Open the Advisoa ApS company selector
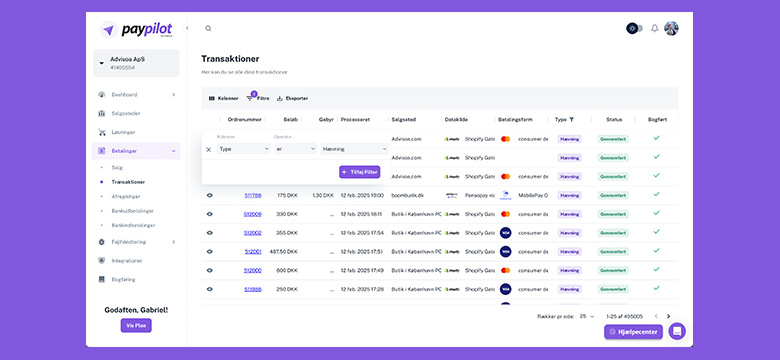 pos(136,63)
